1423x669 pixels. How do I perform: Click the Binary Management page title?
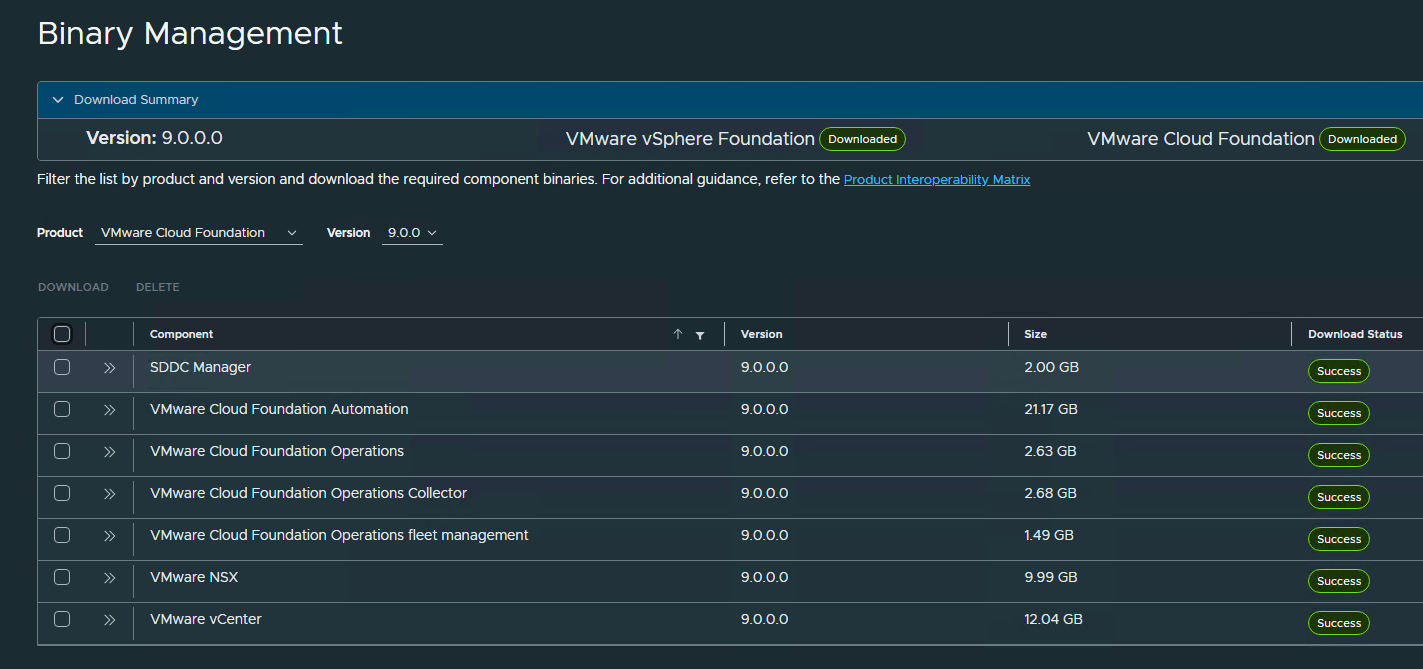tap(190, 33)
